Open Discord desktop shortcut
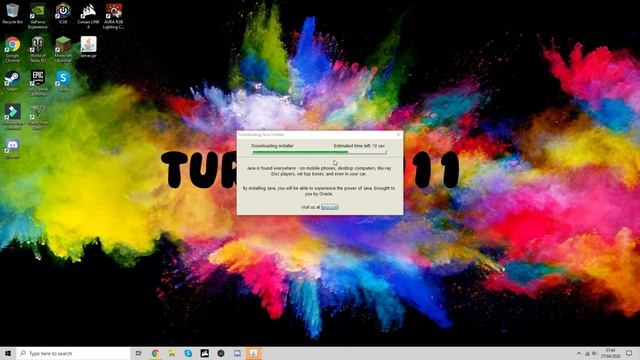The height and width of the screenshot is (360, 640). (13, 148)
